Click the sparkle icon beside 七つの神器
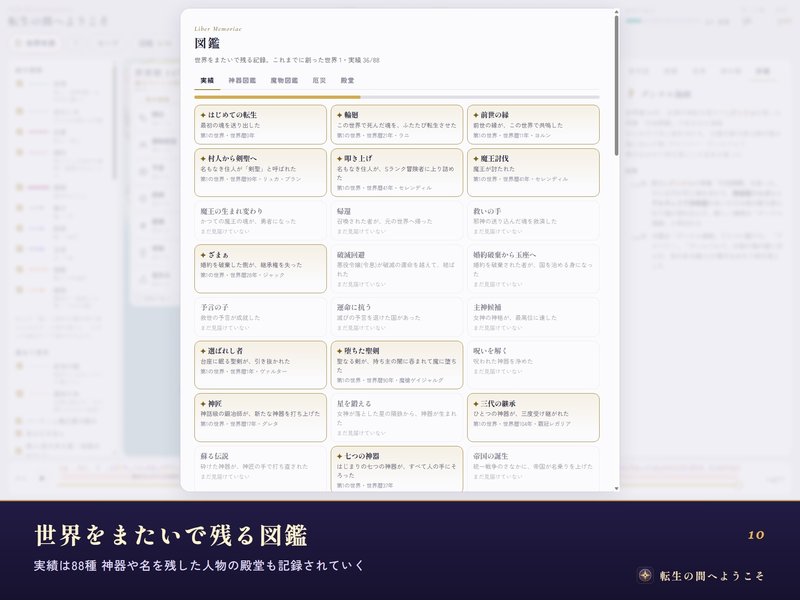 click(339, 456)
